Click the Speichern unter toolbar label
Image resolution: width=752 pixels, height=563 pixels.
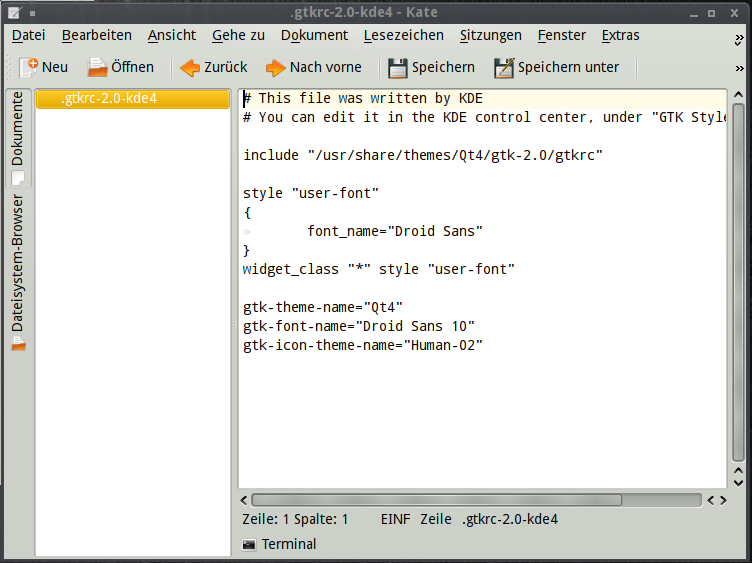[568, 68]
